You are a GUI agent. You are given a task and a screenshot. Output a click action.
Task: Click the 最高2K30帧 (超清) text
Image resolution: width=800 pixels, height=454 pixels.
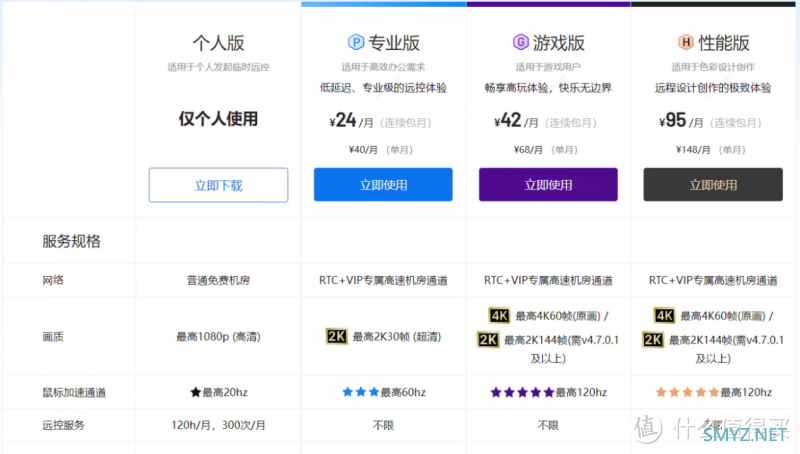[x=397, y=337]
